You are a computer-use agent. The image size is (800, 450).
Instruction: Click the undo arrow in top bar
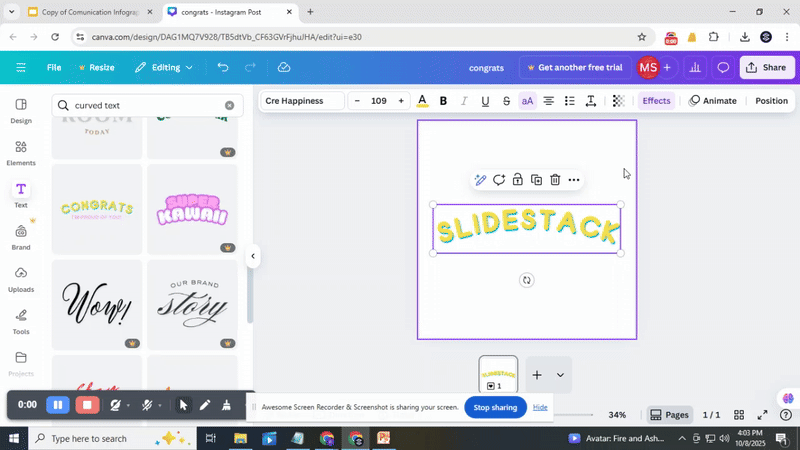tap(222, 68)
